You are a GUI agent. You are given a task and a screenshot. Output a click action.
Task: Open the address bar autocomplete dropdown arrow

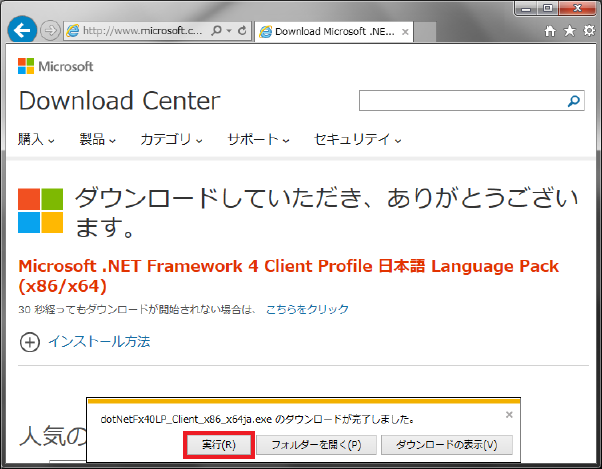click(x=229, y=31)
